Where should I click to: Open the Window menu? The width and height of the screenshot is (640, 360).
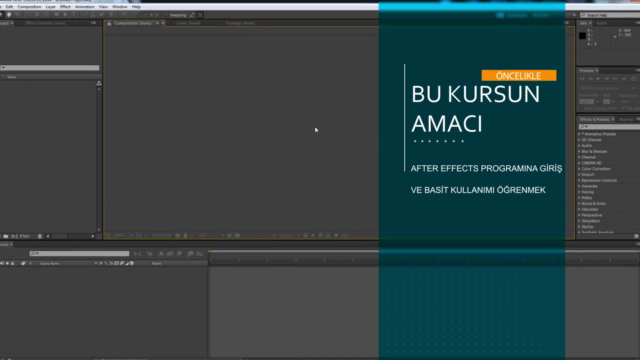pyautogui.click(x=120, y=7)
